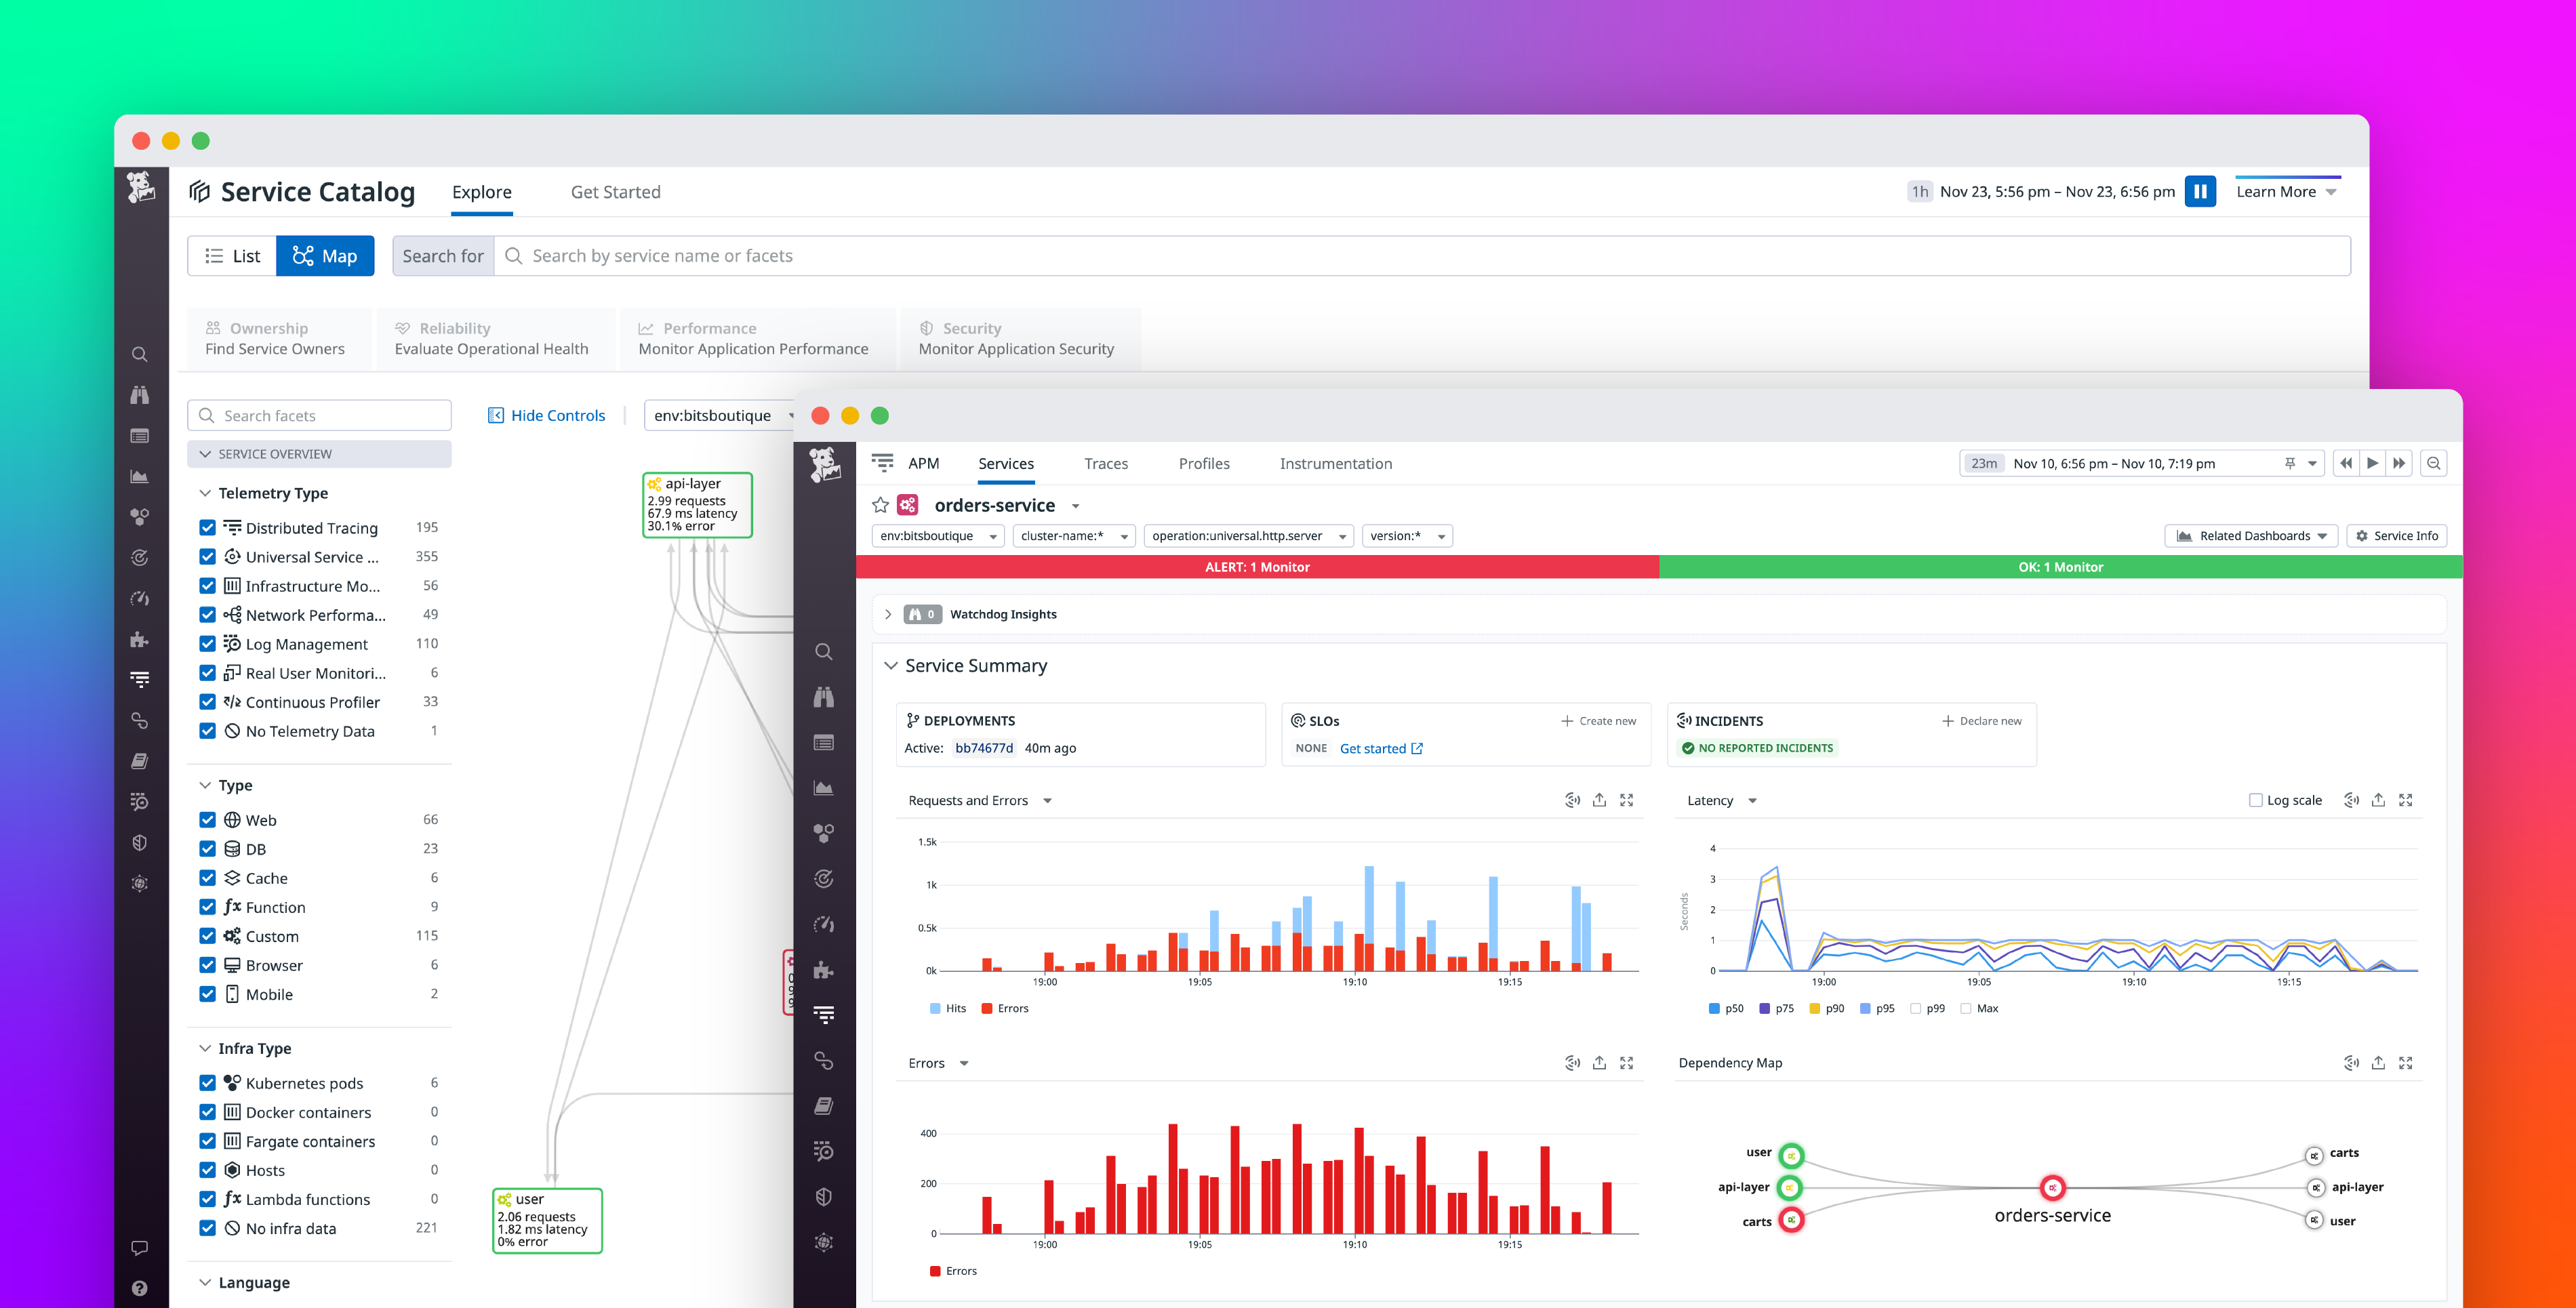Select the binoculars Watchdog icon in sidebar

click(140, 395)
